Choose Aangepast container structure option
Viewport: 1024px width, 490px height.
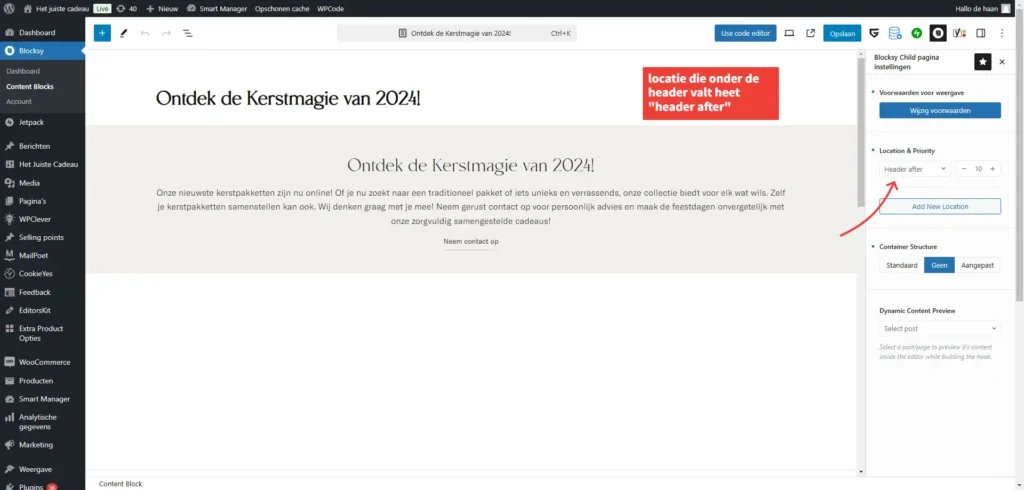point(977,265)
